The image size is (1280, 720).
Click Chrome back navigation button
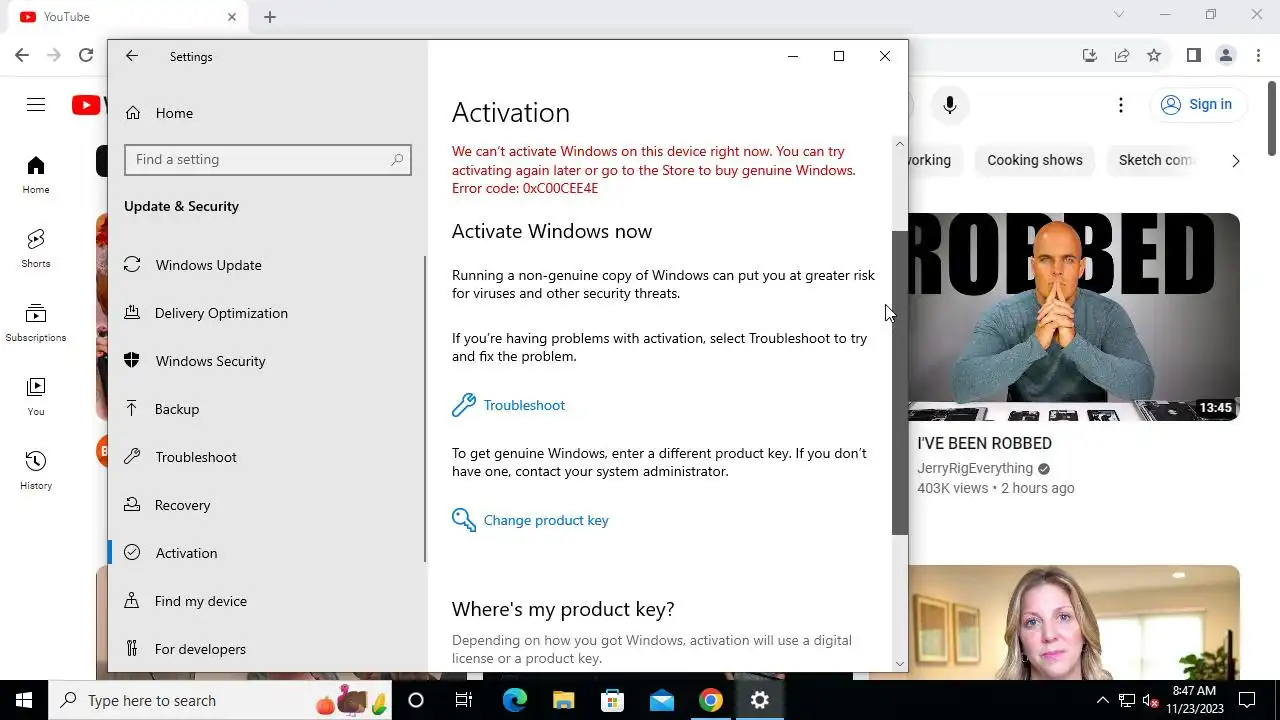[x=22, y=55]
